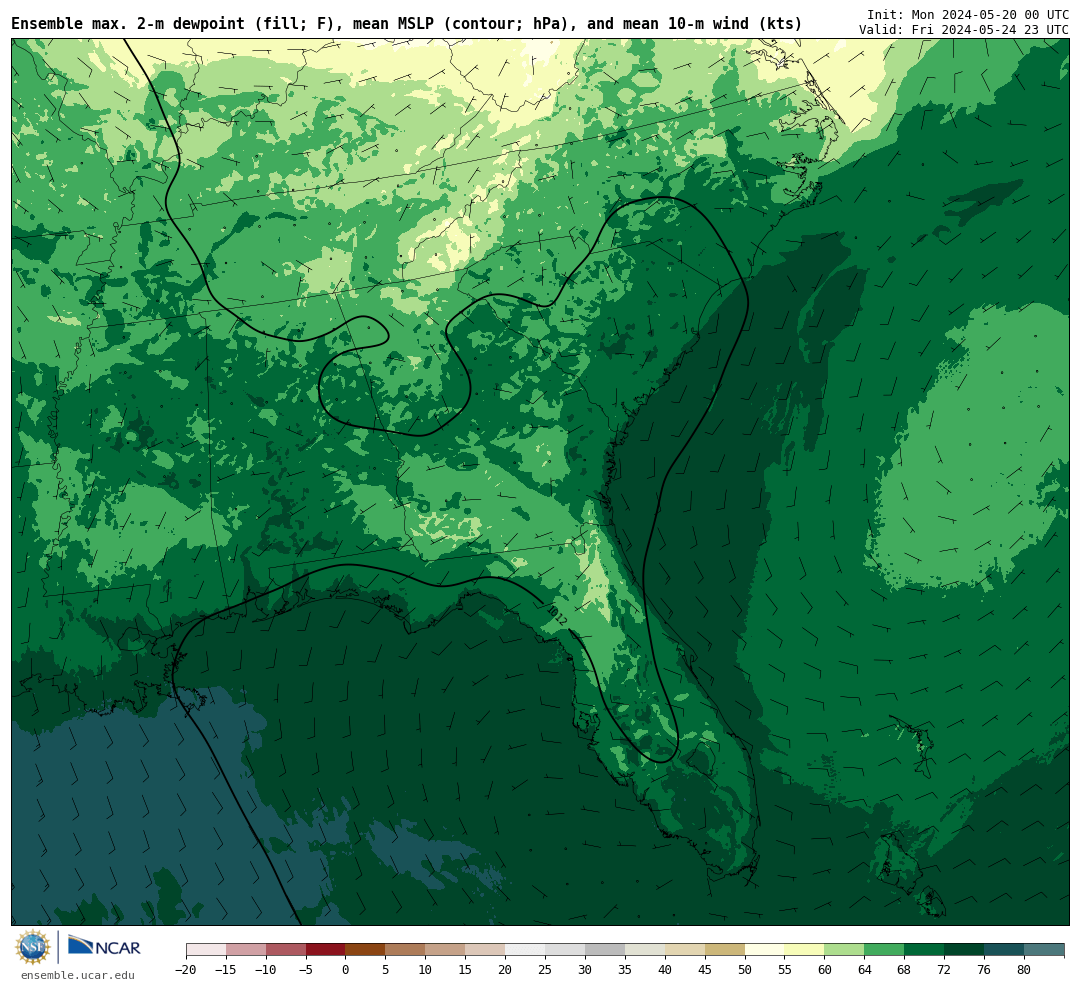Pick the colorbar swatch between 15 and 20

tap(486, 950)
